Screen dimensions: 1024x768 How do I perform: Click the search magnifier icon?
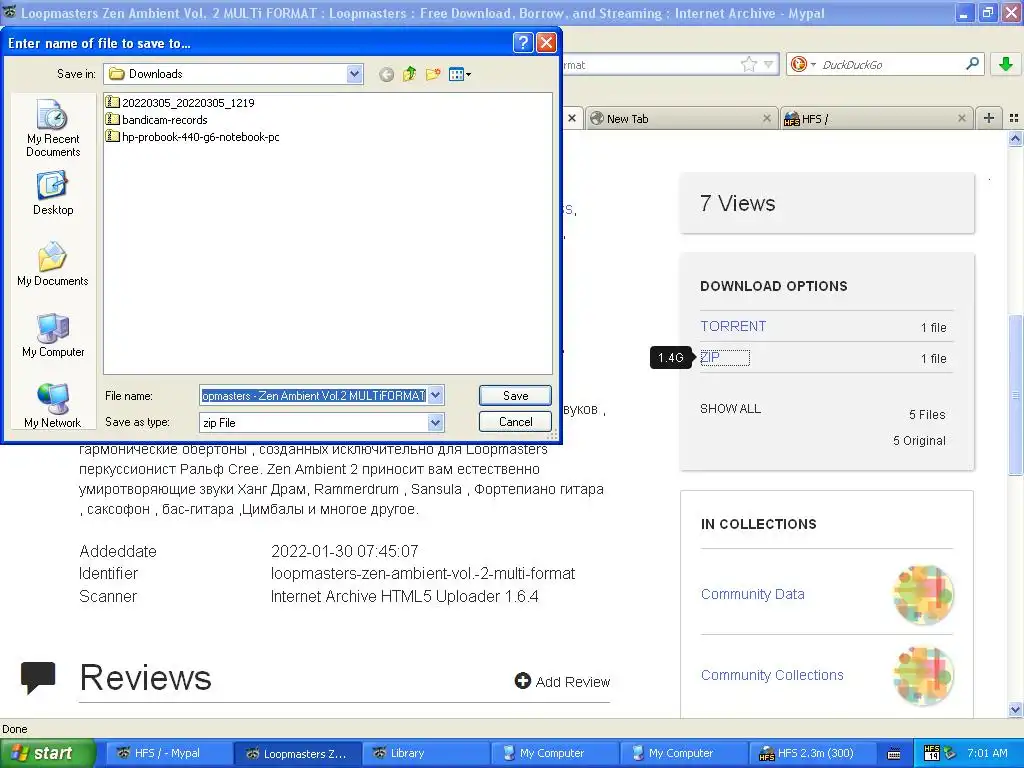pyautogui.click(x=972, y=63)
